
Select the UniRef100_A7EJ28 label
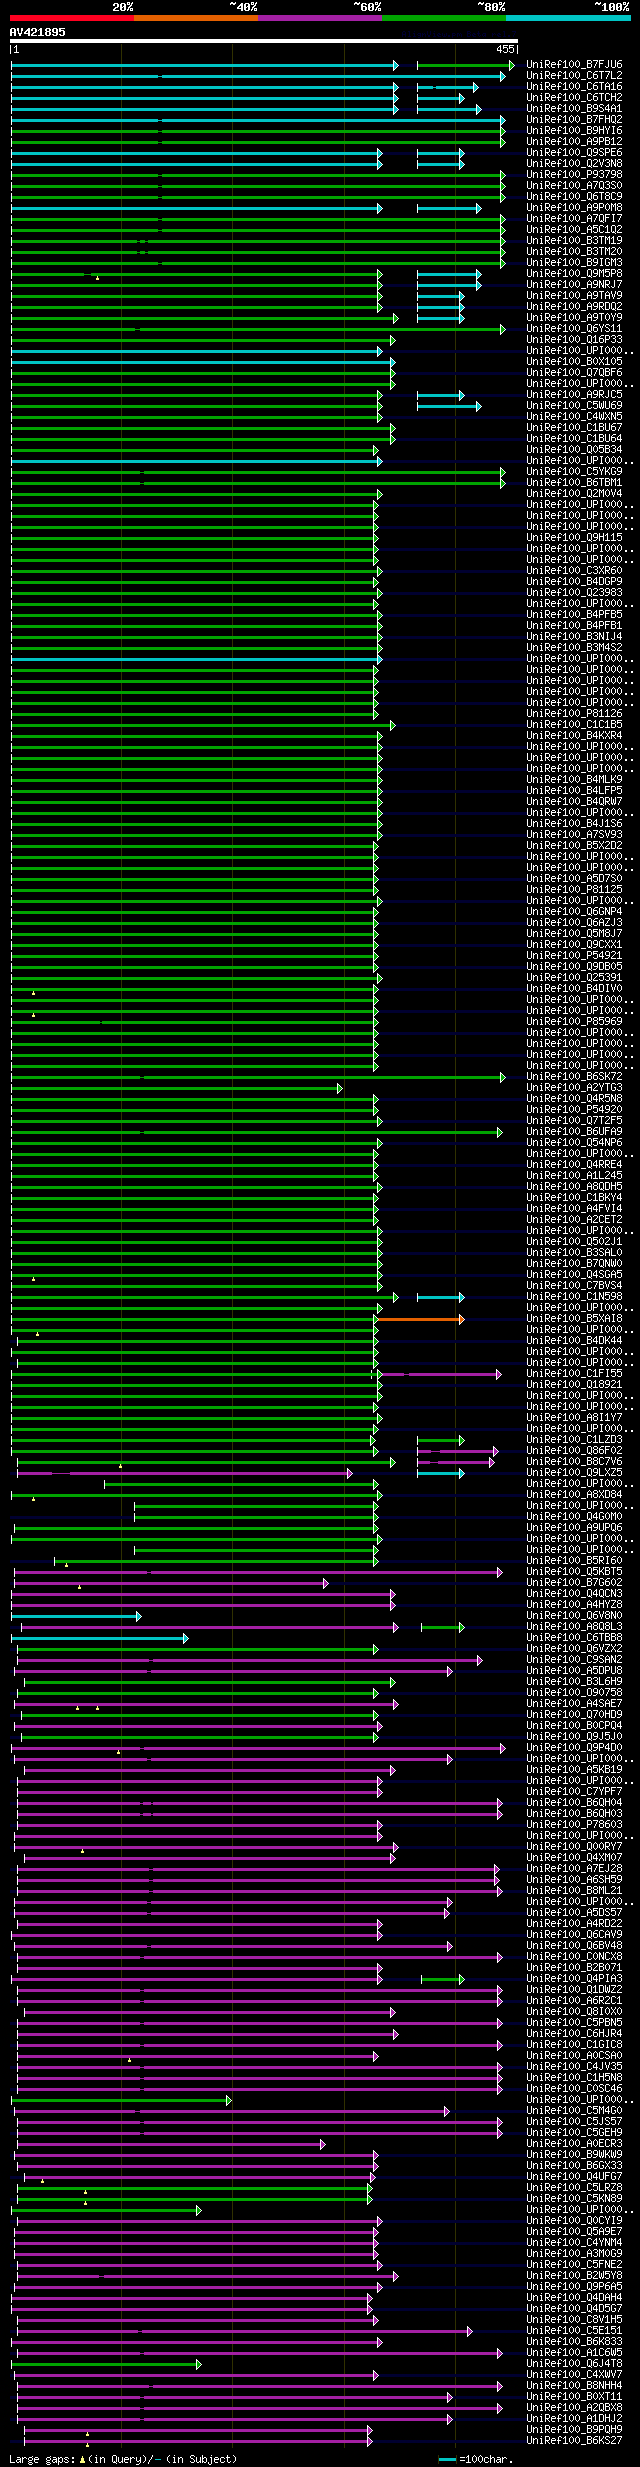click(x=574, y=1869)
